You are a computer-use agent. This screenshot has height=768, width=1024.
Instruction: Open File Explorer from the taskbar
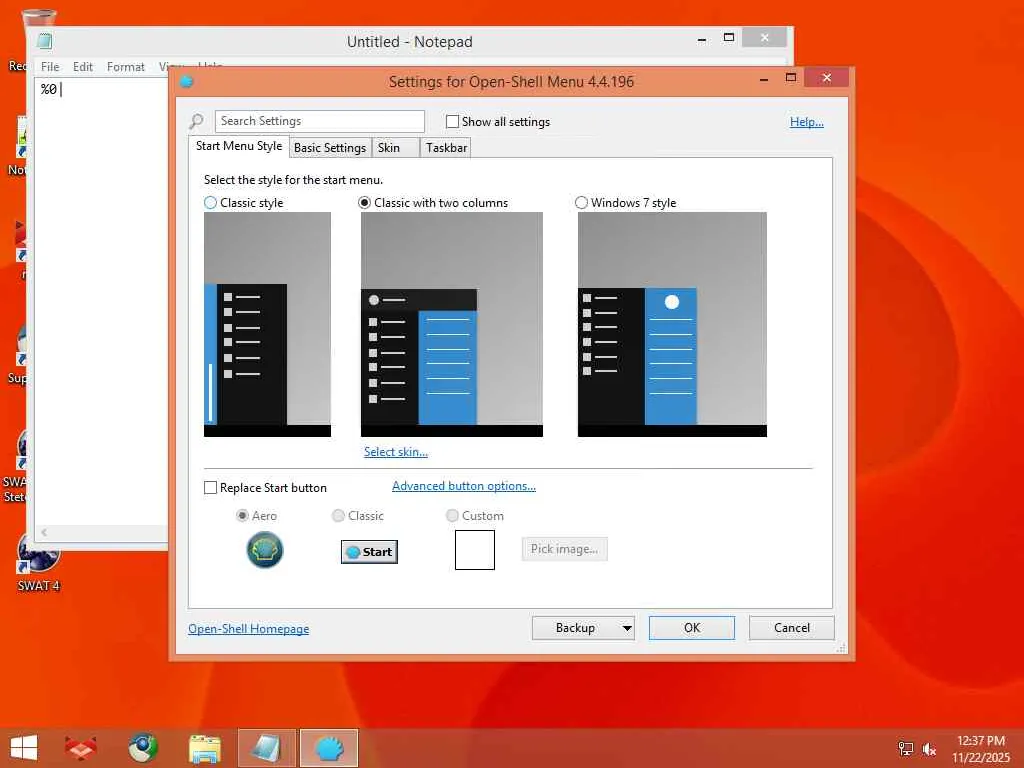click(204, 748)
